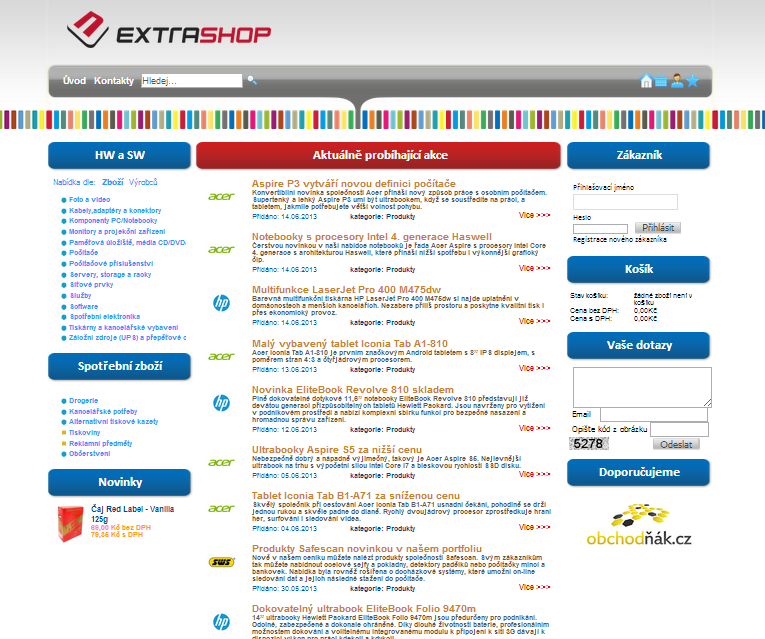Switch offer view to Výrobců
The width and height of the screenshot is (765, 639).
[143, 182]
